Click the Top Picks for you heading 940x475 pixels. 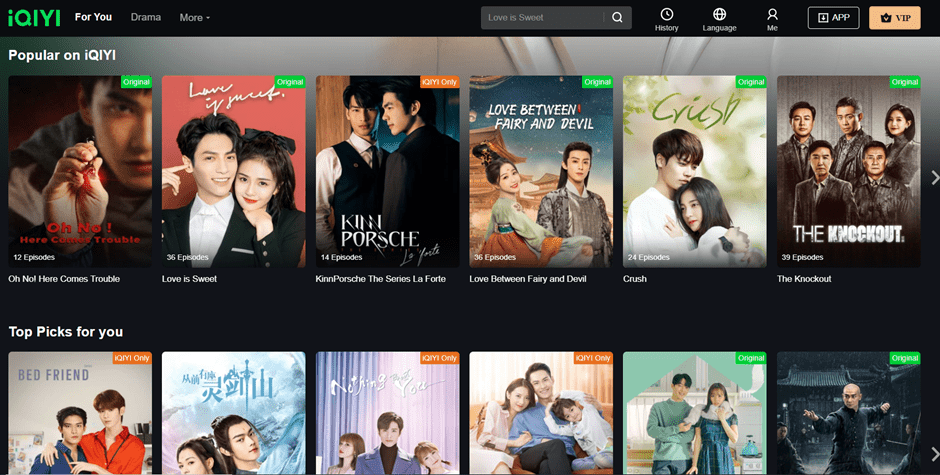65,332
